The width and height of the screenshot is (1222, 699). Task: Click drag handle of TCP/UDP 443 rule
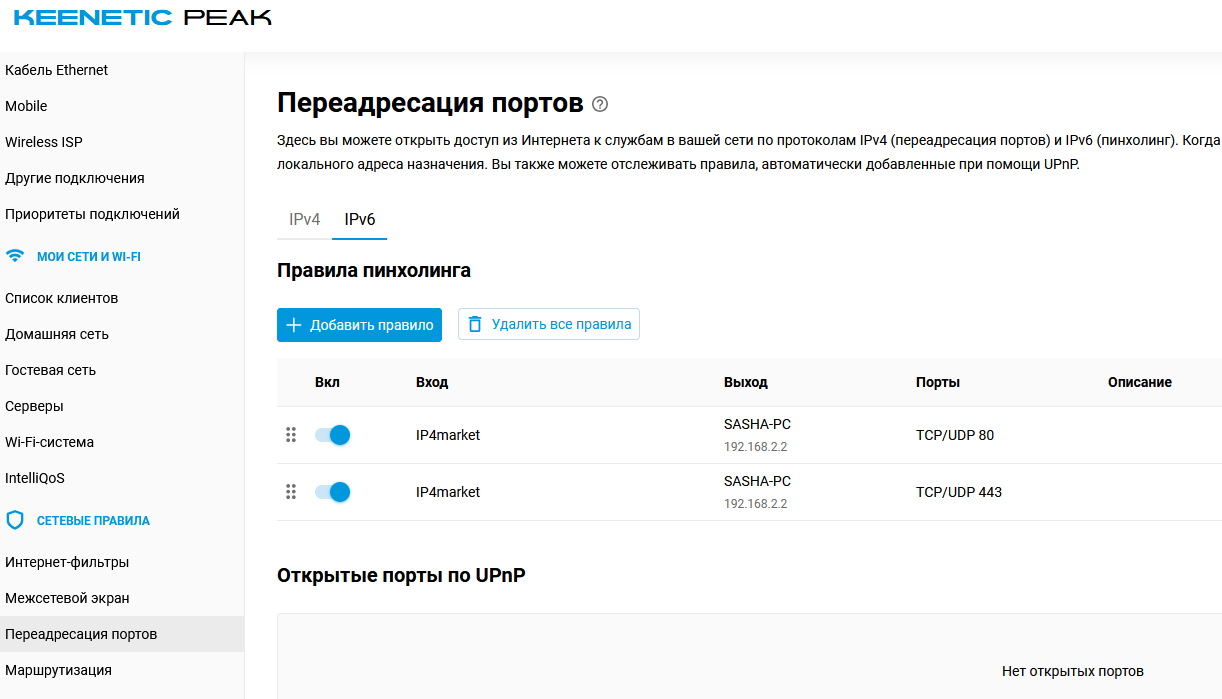click(291, 492)
